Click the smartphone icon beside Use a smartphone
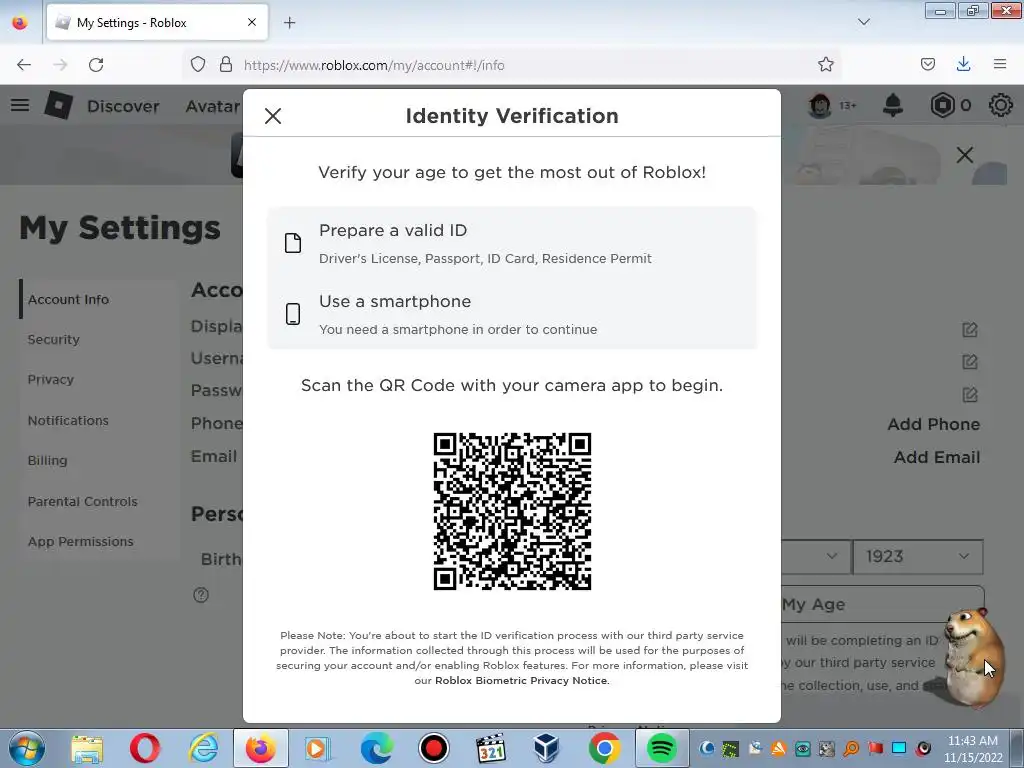Image resolution: width=1024 pixels, height=768 pixels. [x=293, y=314]
